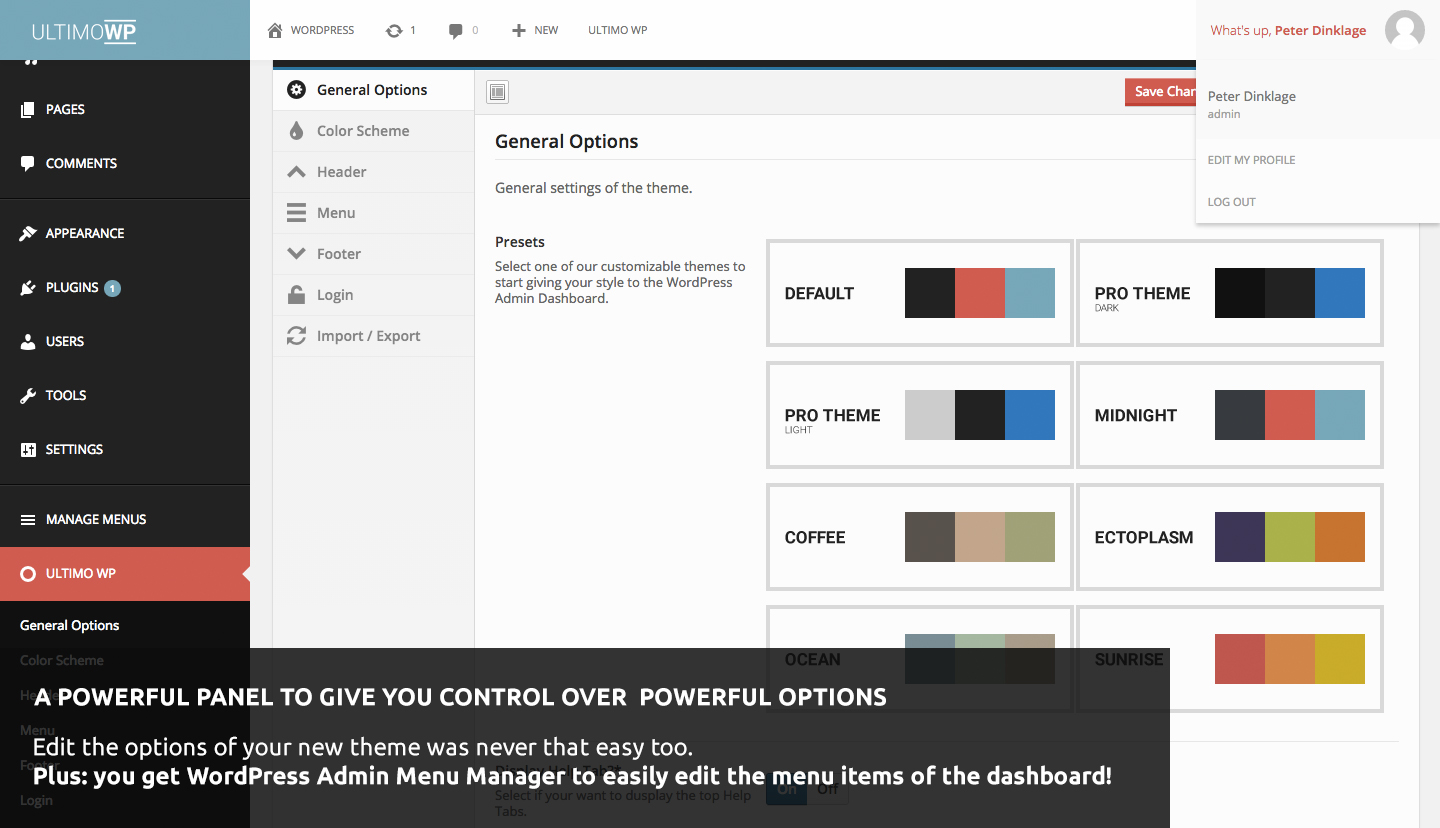This screenshot has height=828, width=1440.
Task: Click the Ultimo WP logo
Action: tap(84, 31)
